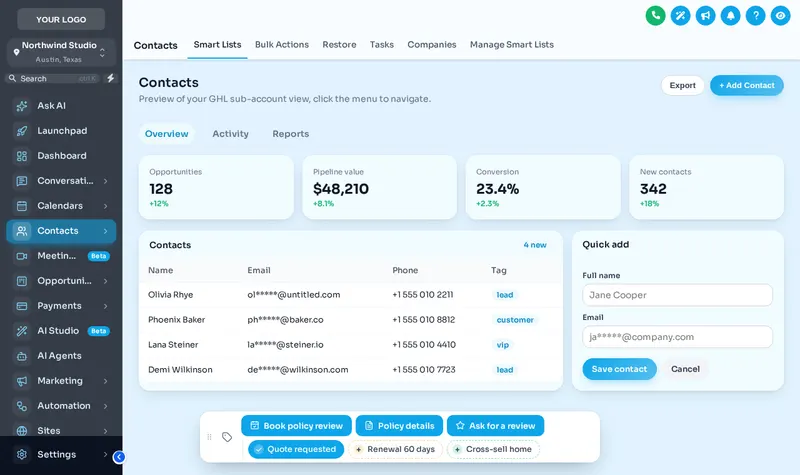
Task: Expand the Automation submenu chevron
Action: pyautogui.click(x=106, y=406)
